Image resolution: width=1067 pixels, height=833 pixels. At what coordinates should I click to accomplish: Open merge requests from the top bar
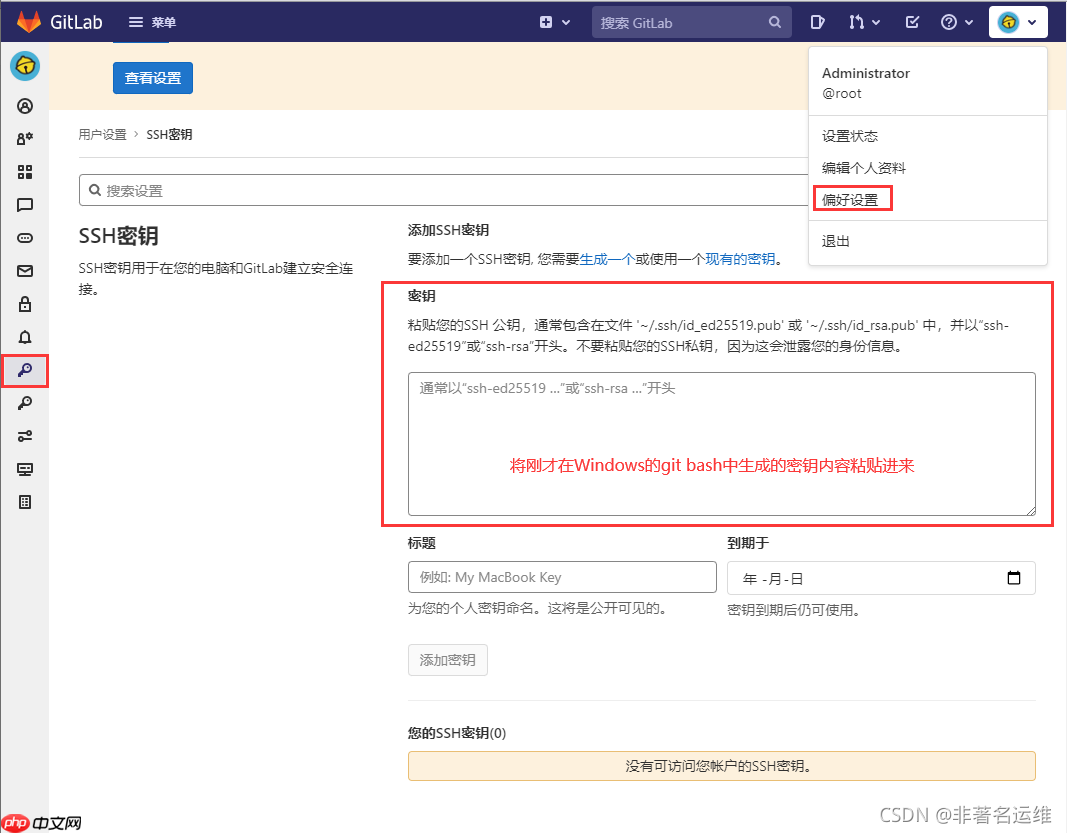click(x=858, y=21)
